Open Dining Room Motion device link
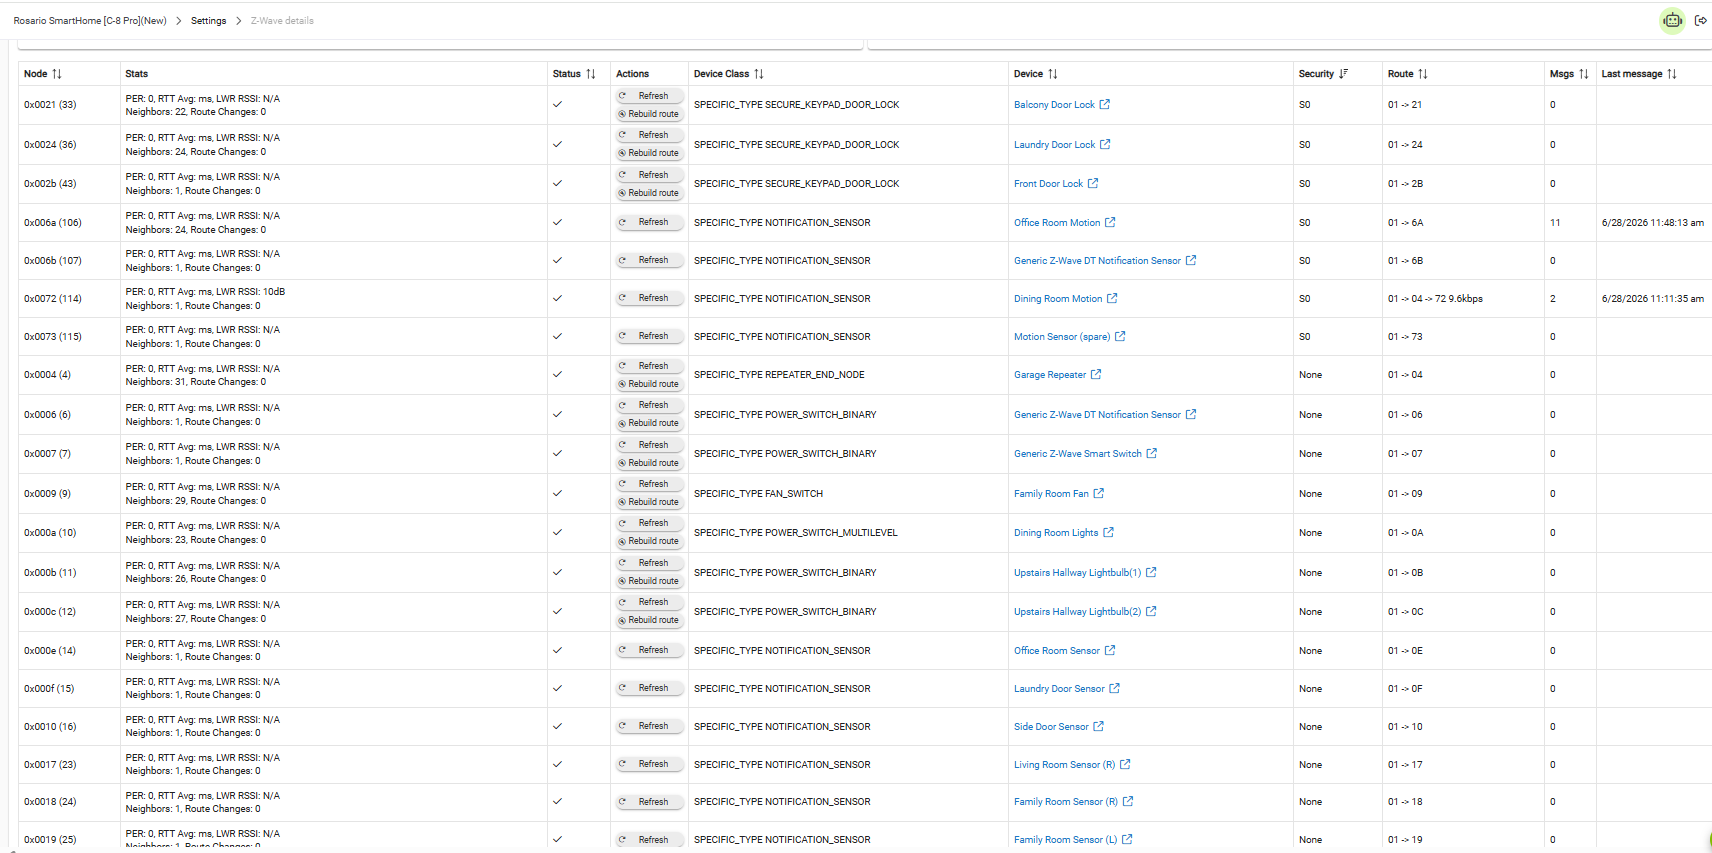 coord(1058,299)
